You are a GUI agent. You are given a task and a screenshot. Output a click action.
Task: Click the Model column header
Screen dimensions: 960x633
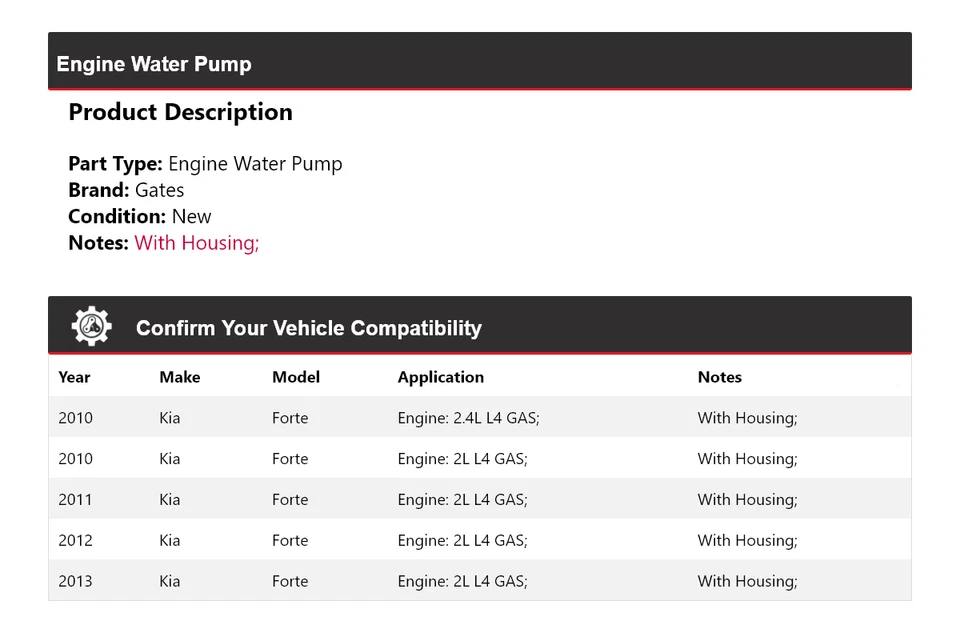[x=296, y=377]
